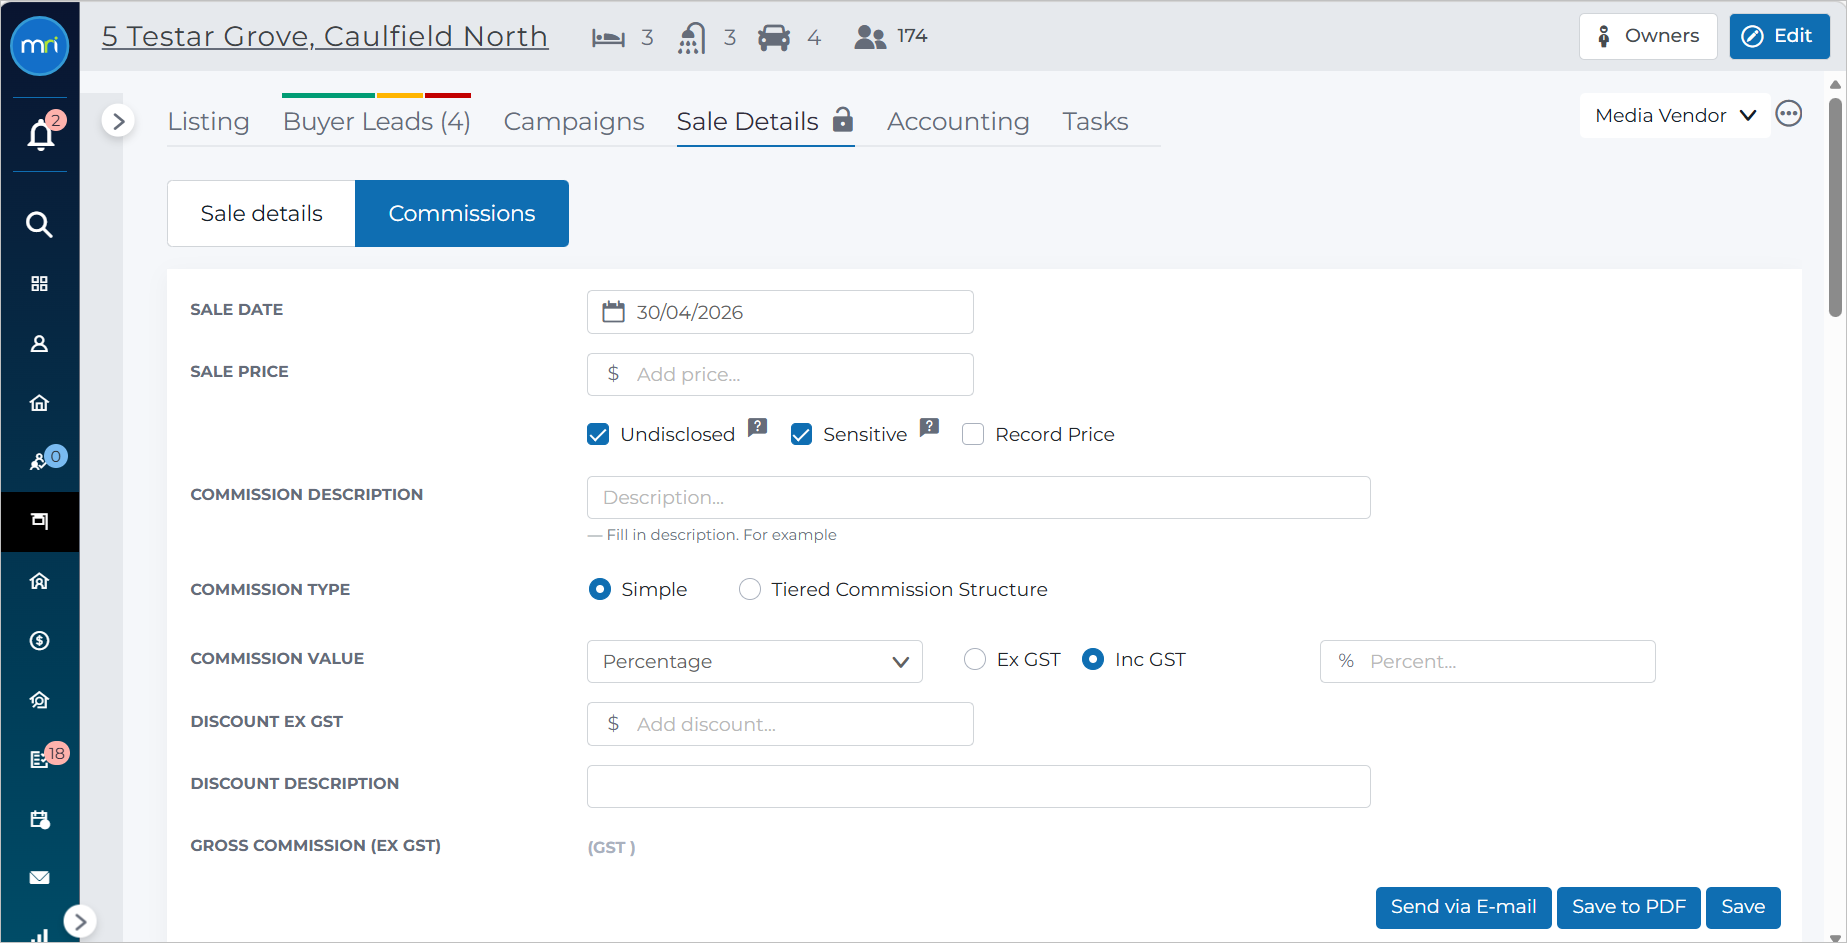Click the vertical scrollbar thumb

1835,207
